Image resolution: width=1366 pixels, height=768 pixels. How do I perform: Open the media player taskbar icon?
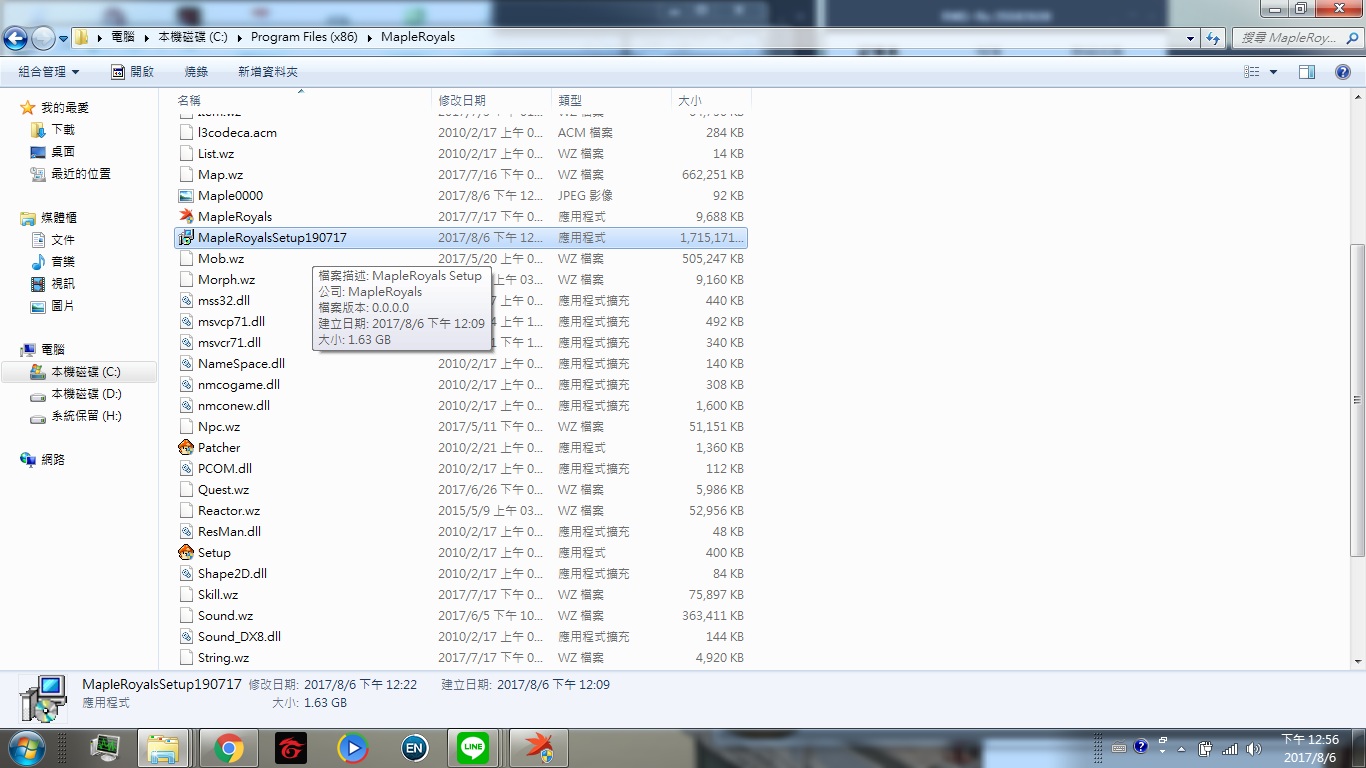coord(352,748)
